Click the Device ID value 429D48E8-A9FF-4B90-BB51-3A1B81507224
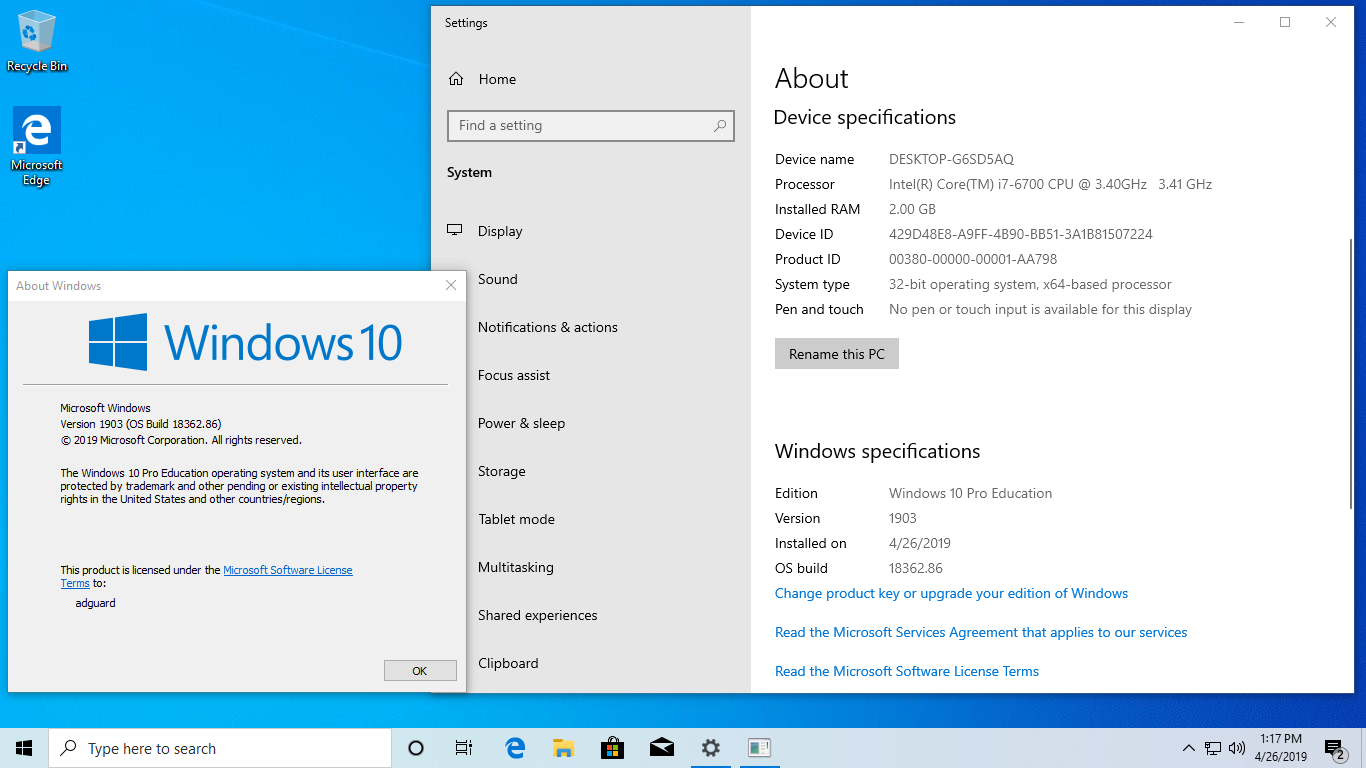 (1021, 234)
